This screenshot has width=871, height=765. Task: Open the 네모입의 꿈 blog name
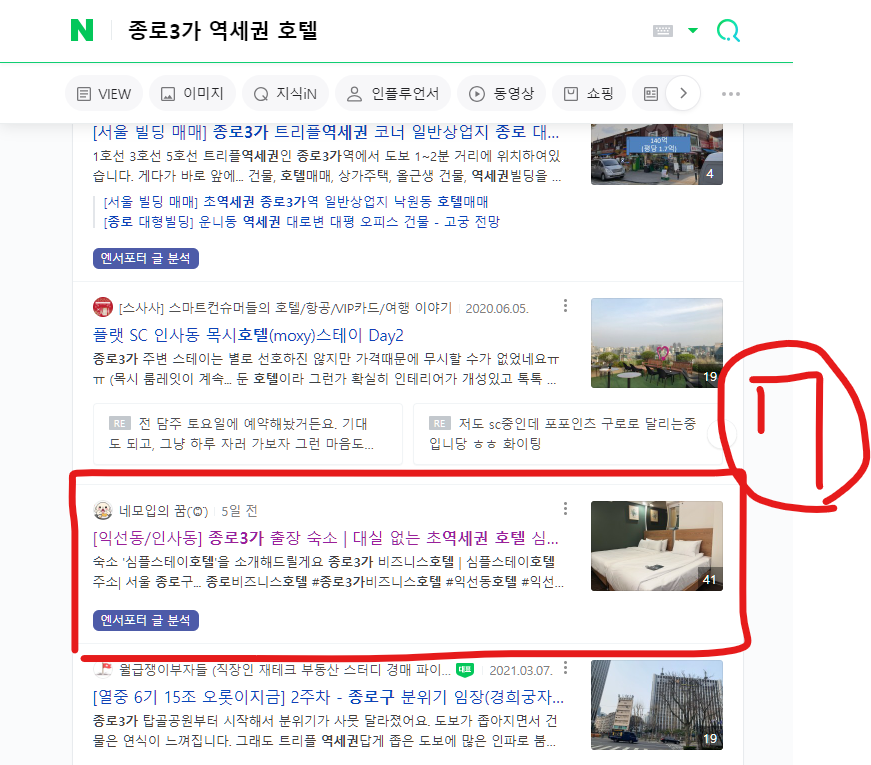point(163,511)
